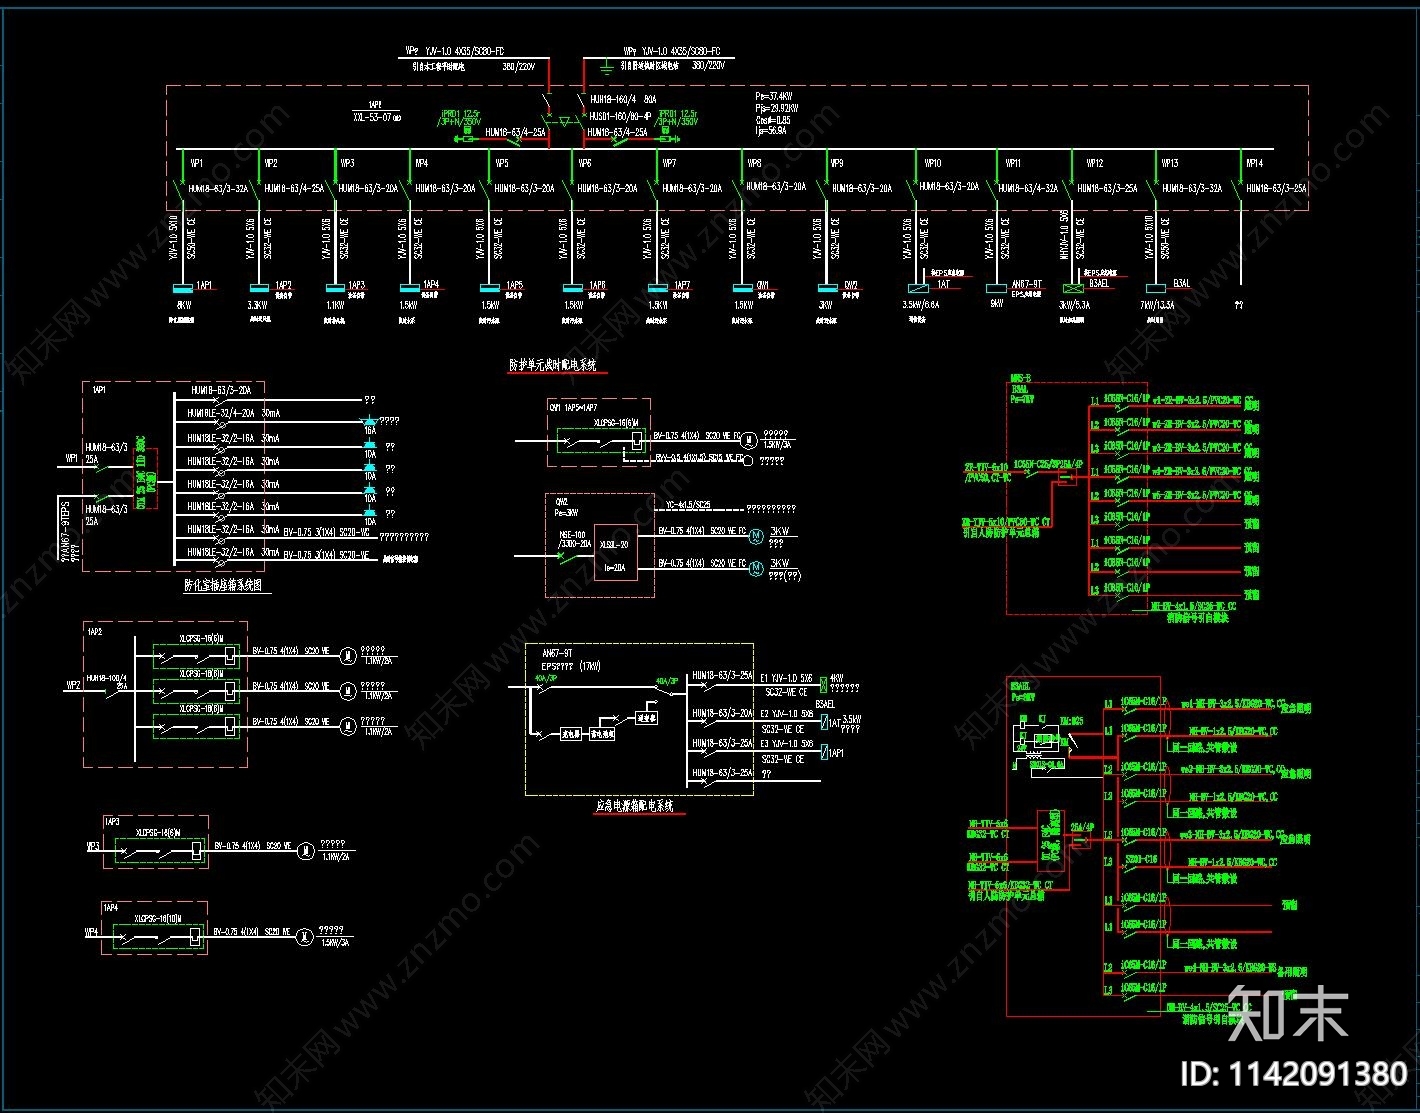Click the 1AP5 load box label
1420x1113 pixels.
point(514,285)
